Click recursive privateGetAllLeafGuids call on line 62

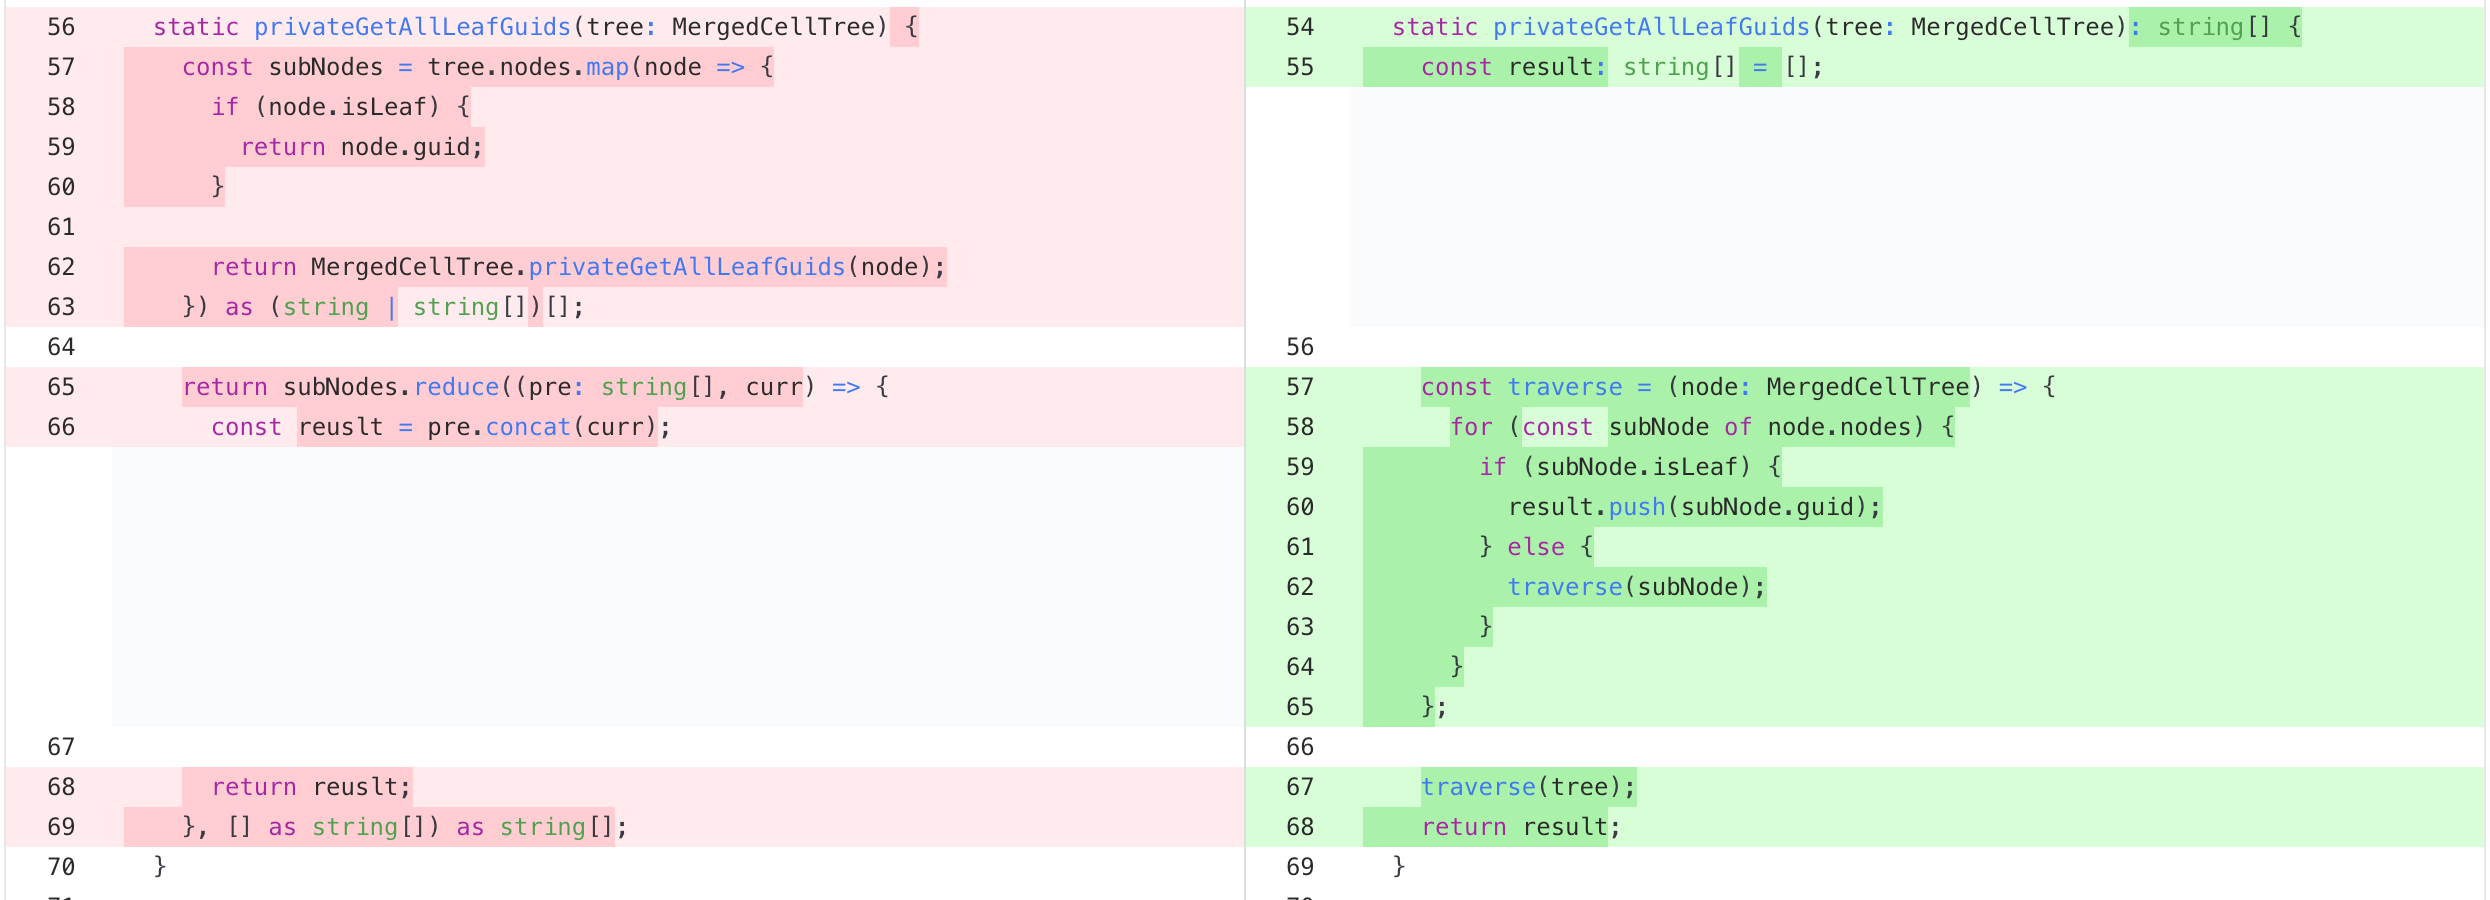687,267
